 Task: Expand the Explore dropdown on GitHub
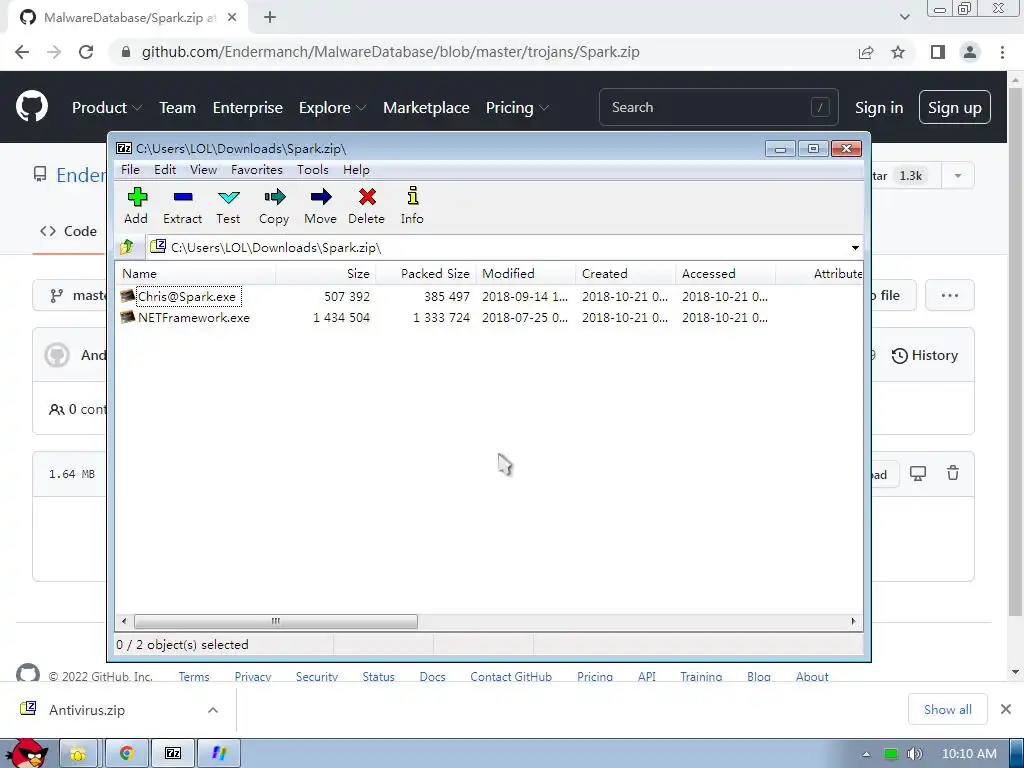tap(332, 108)
